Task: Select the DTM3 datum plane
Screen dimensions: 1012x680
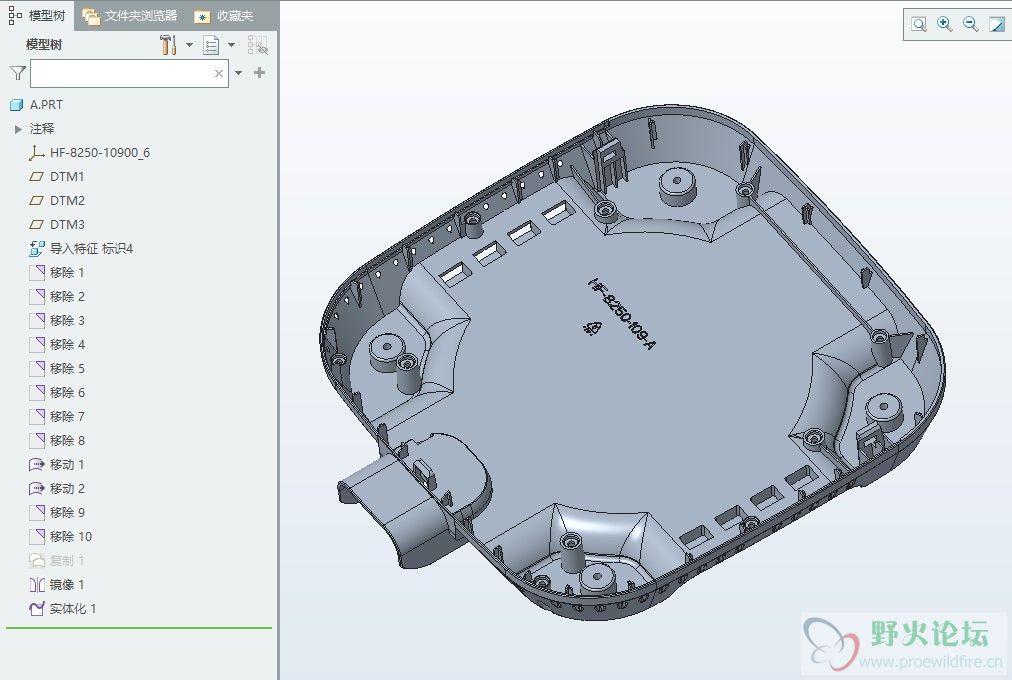Action: [x=57, y=225]
